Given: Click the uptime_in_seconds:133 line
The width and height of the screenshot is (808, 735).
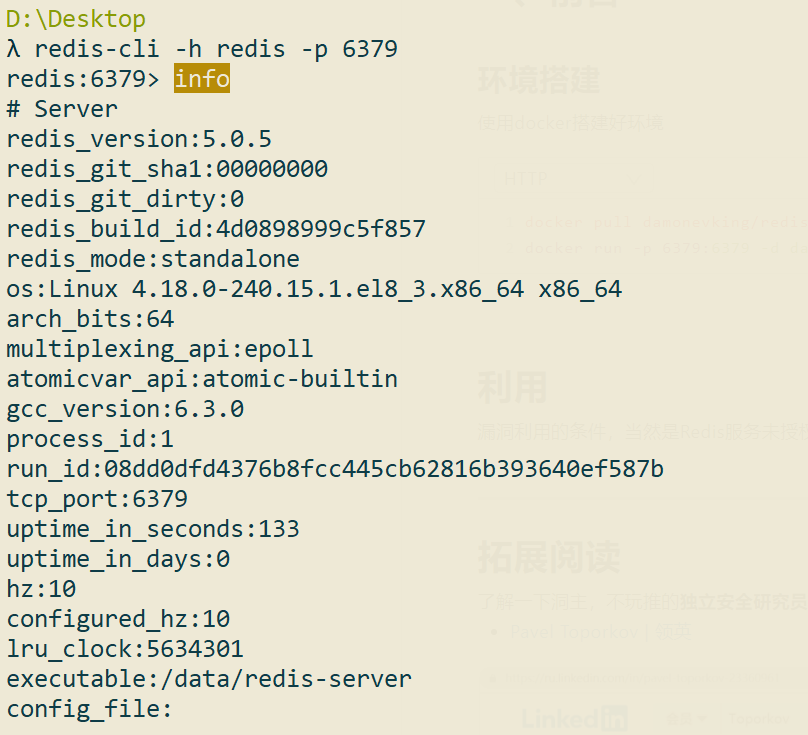Looking at the screenshot, I should point(153,529).
